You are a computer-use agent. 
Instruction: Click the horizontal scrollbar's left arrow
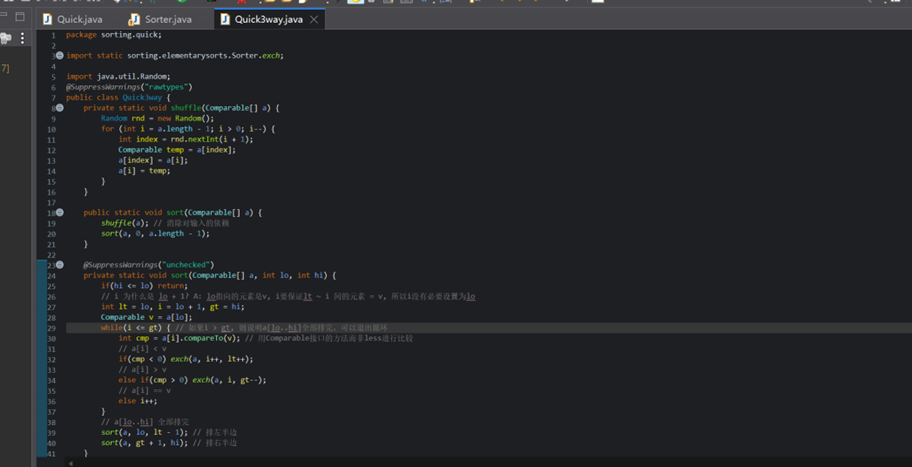click(71, 464)
